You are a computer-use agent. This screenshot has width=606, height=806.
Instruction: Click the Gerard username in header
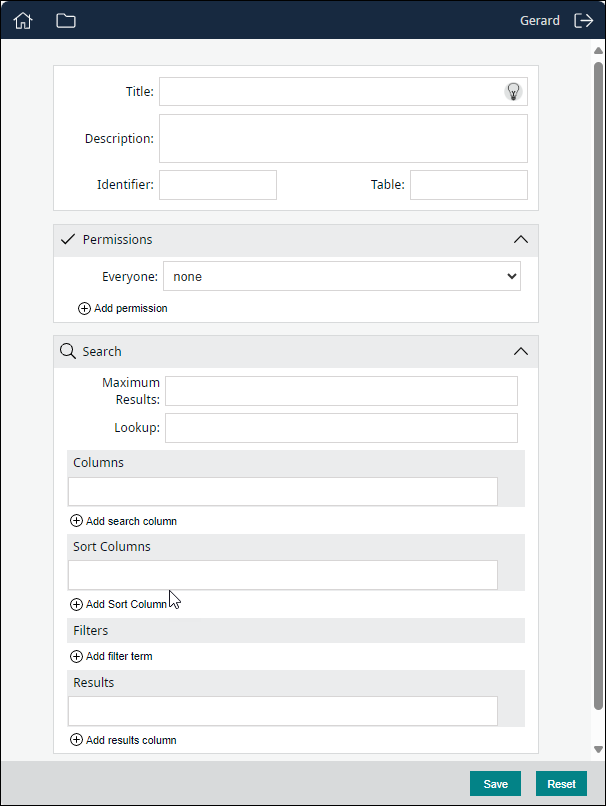coord(540,20)
